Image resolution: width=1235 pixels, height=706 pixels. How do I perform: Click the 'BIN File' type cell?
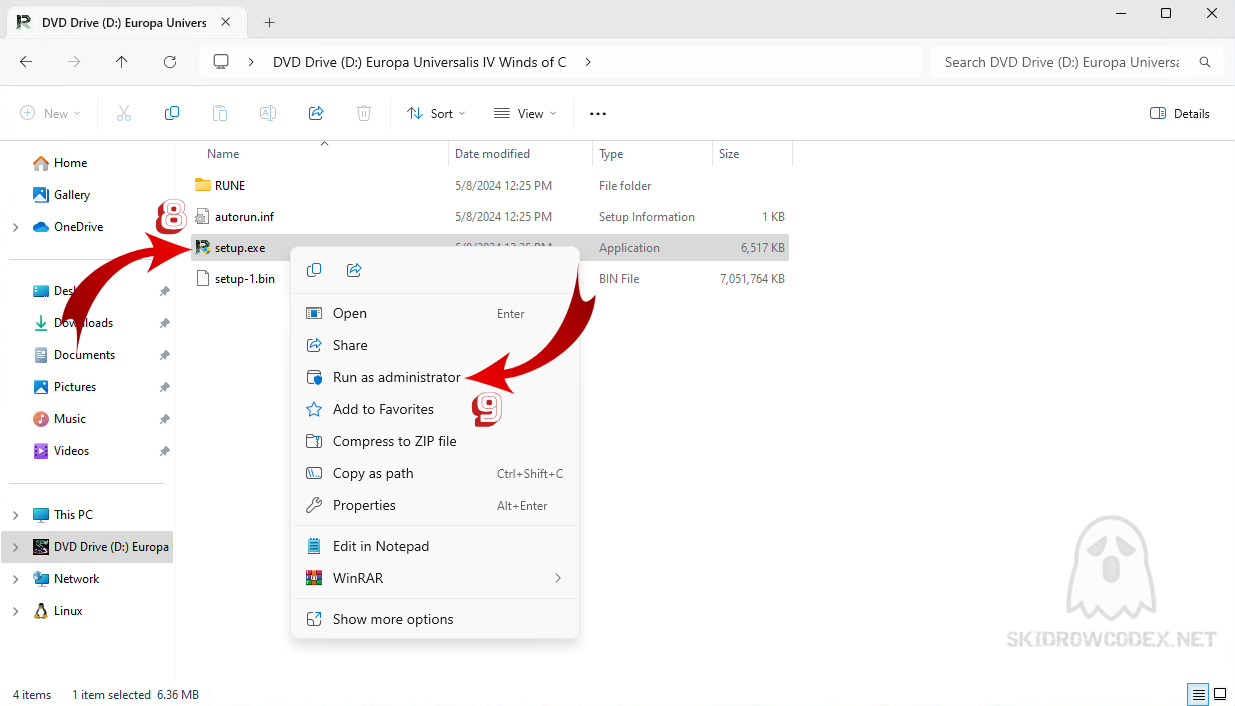click(x=619, y=279)
